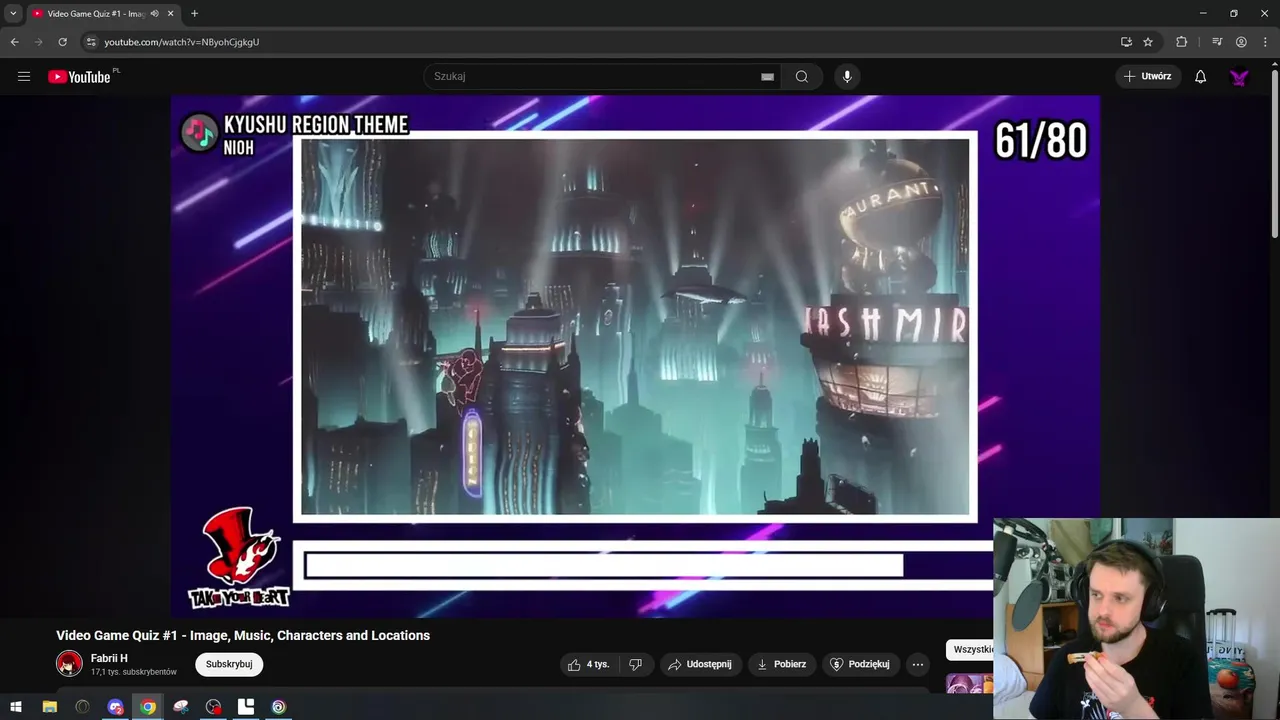This screenshot has width=1280, height=720.
Task: Open the on-screen keyboard icon in search box
Action: (x=767, y=77)
